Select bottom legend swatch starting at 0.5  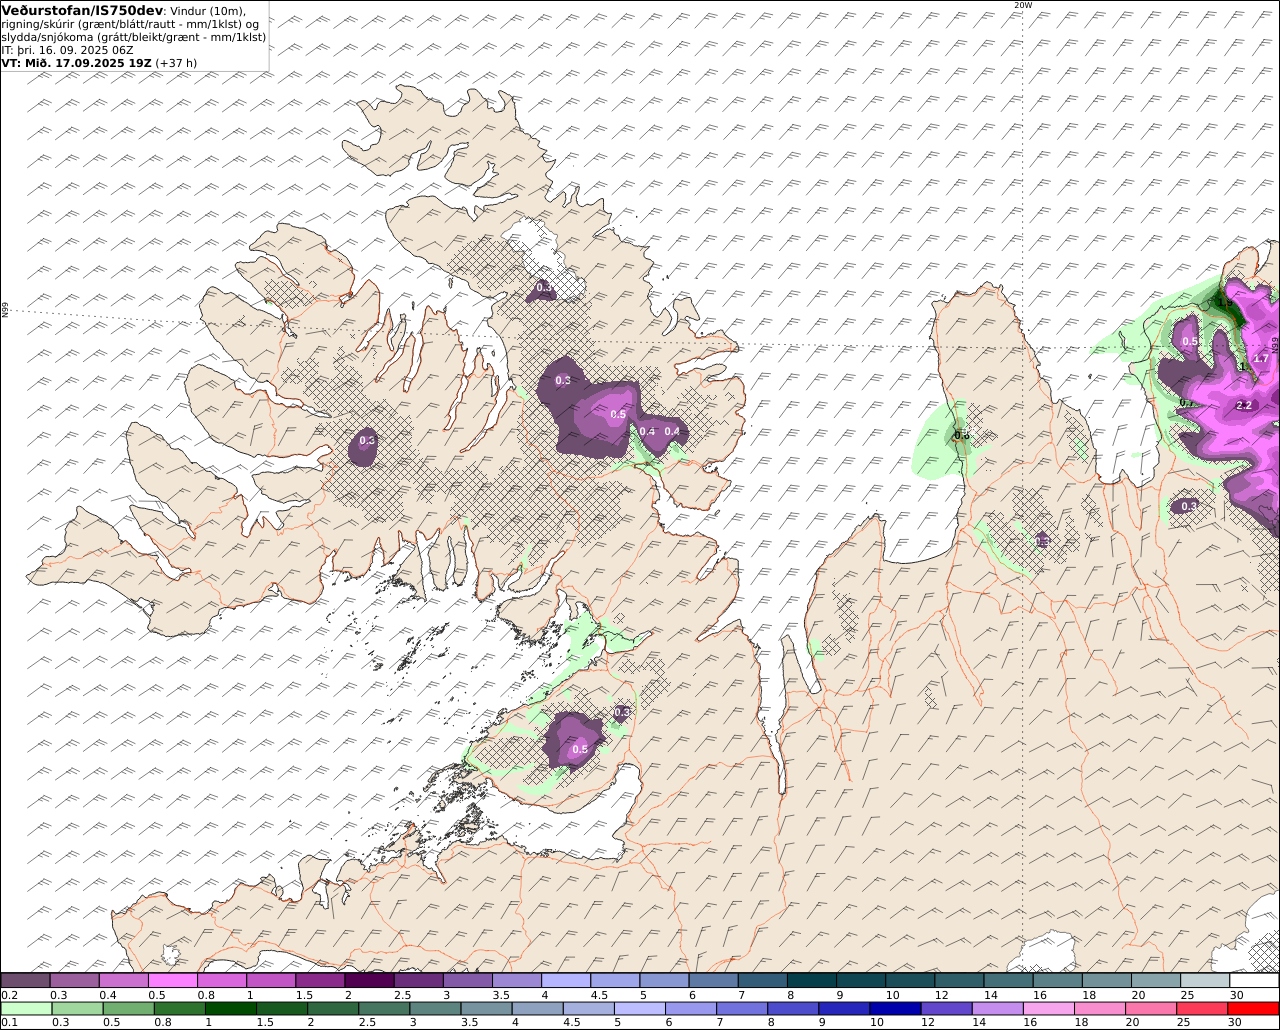pos(128,1008)
